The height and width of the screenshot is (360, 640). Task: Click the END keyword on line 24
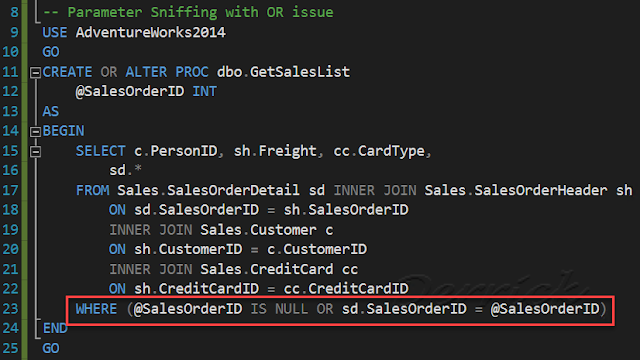(x=55, y=329)
